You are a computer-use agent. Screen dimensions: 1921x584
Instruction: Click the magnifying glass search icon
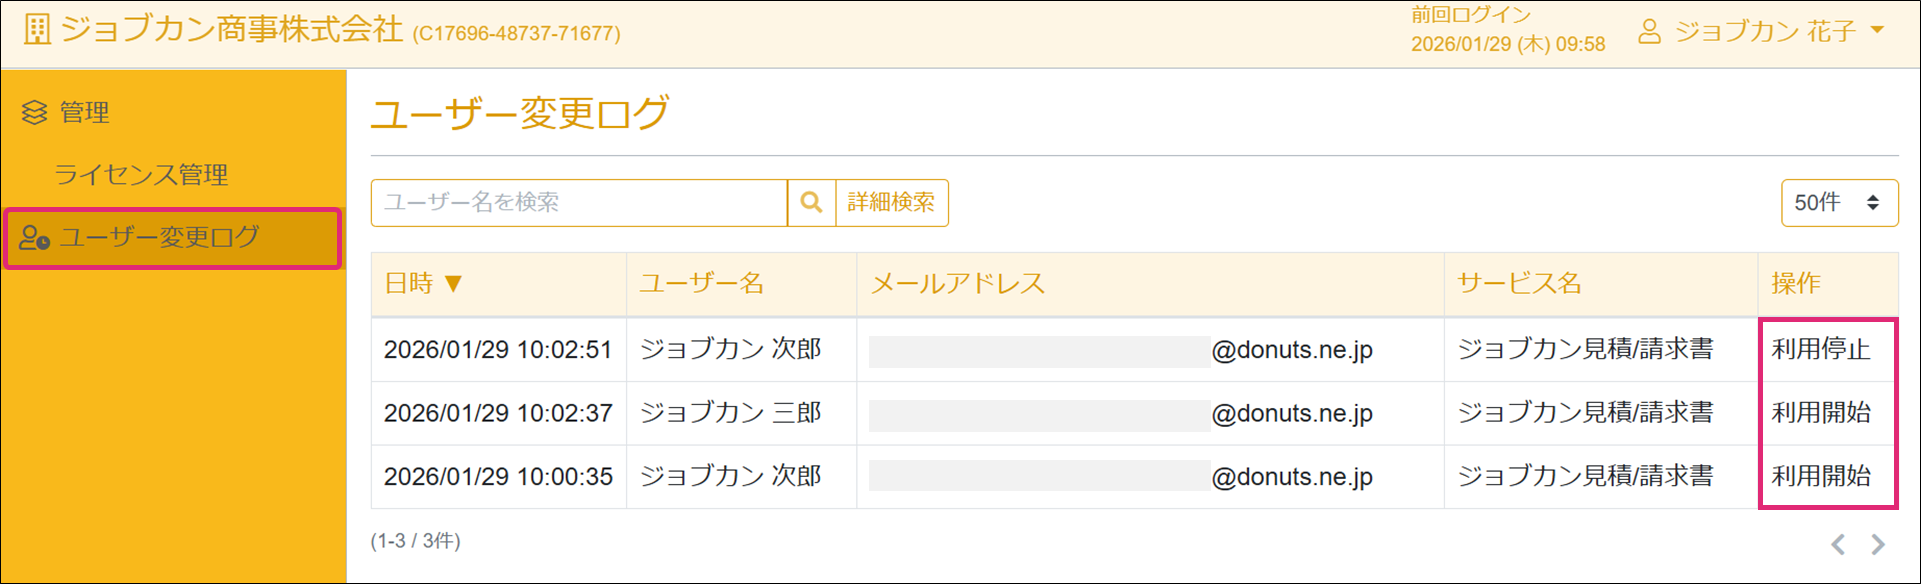(x=811, y=203)
